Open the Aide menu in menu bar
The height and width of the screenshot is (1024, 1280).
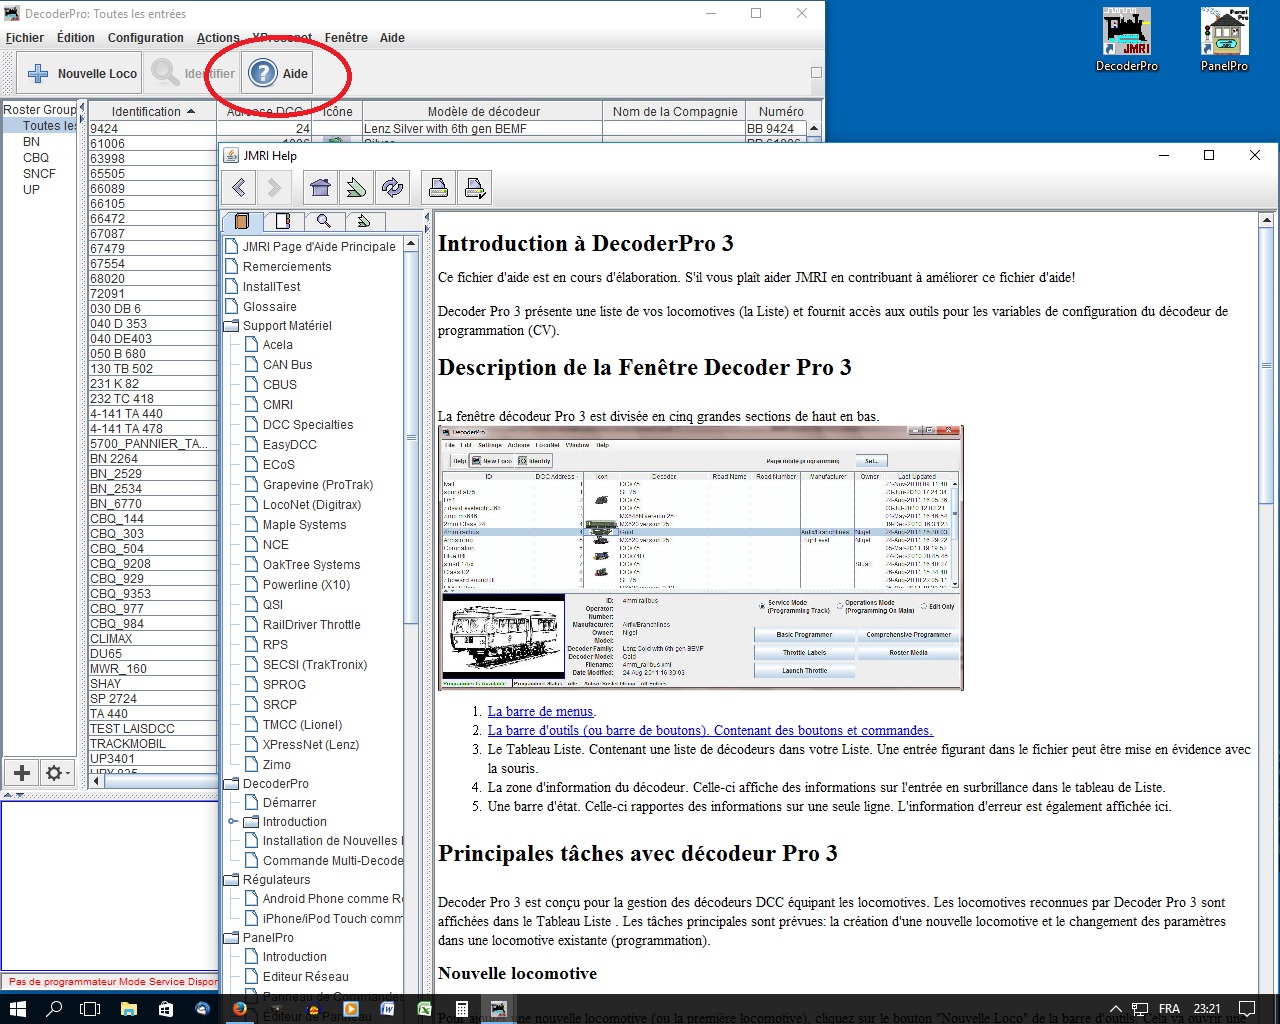pos(392,38)
